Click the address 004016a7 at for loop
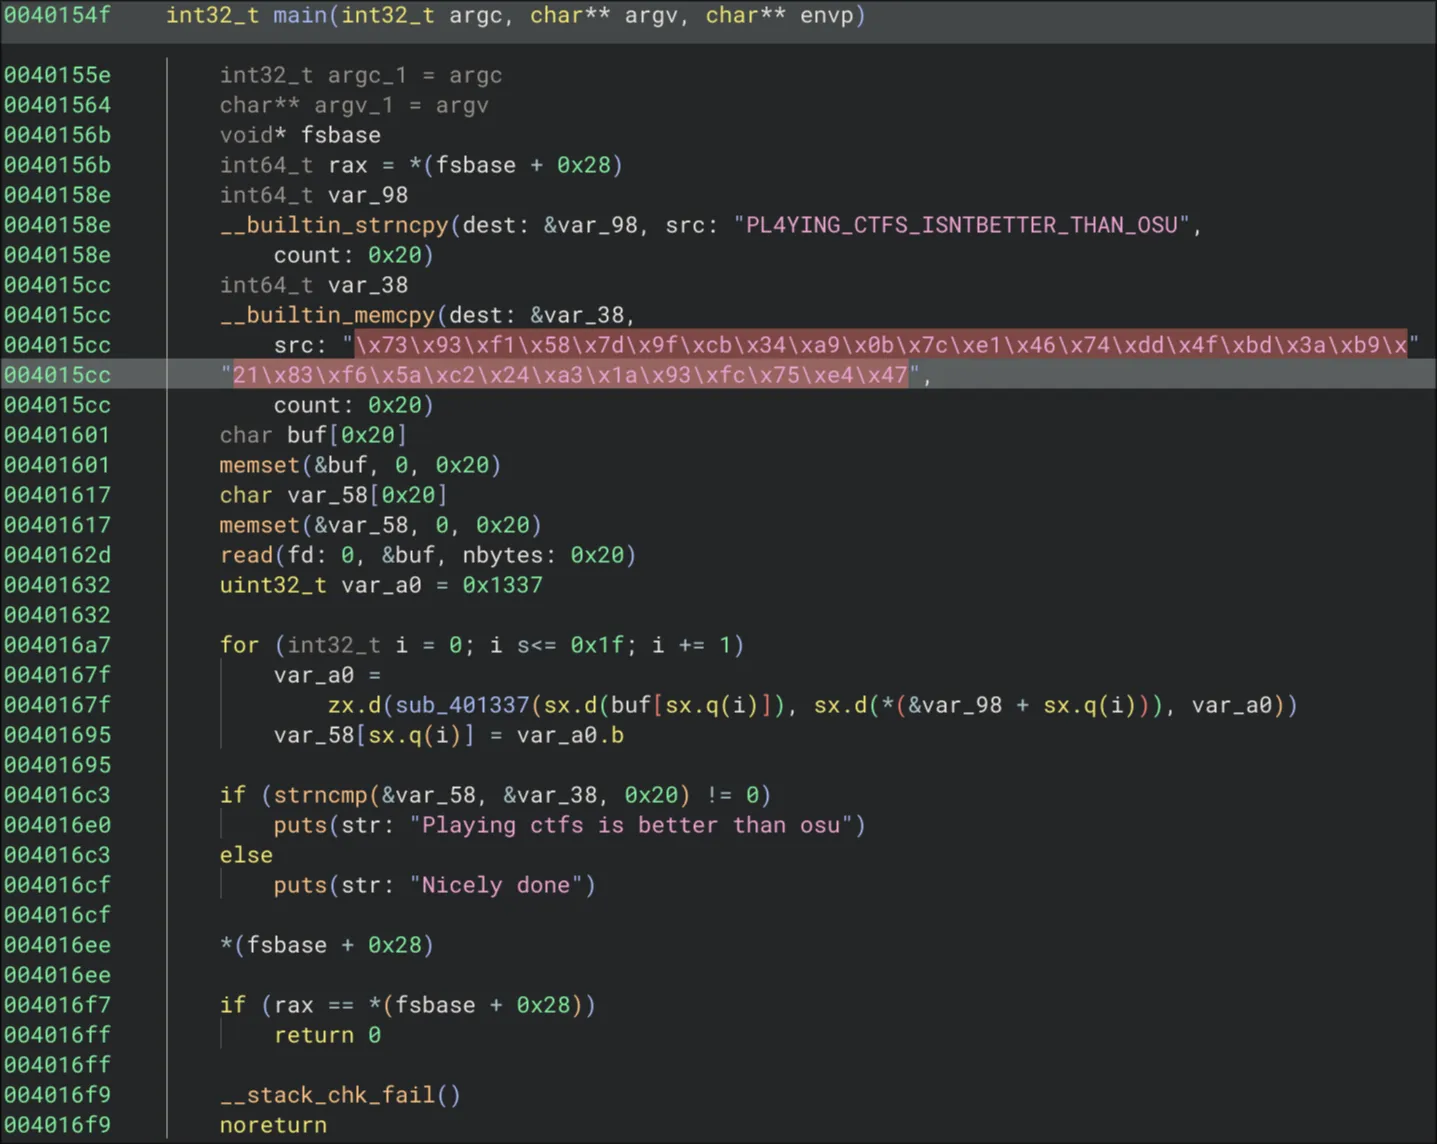The height and width of the screenshot is (1144, 1437). pos(57,645)
